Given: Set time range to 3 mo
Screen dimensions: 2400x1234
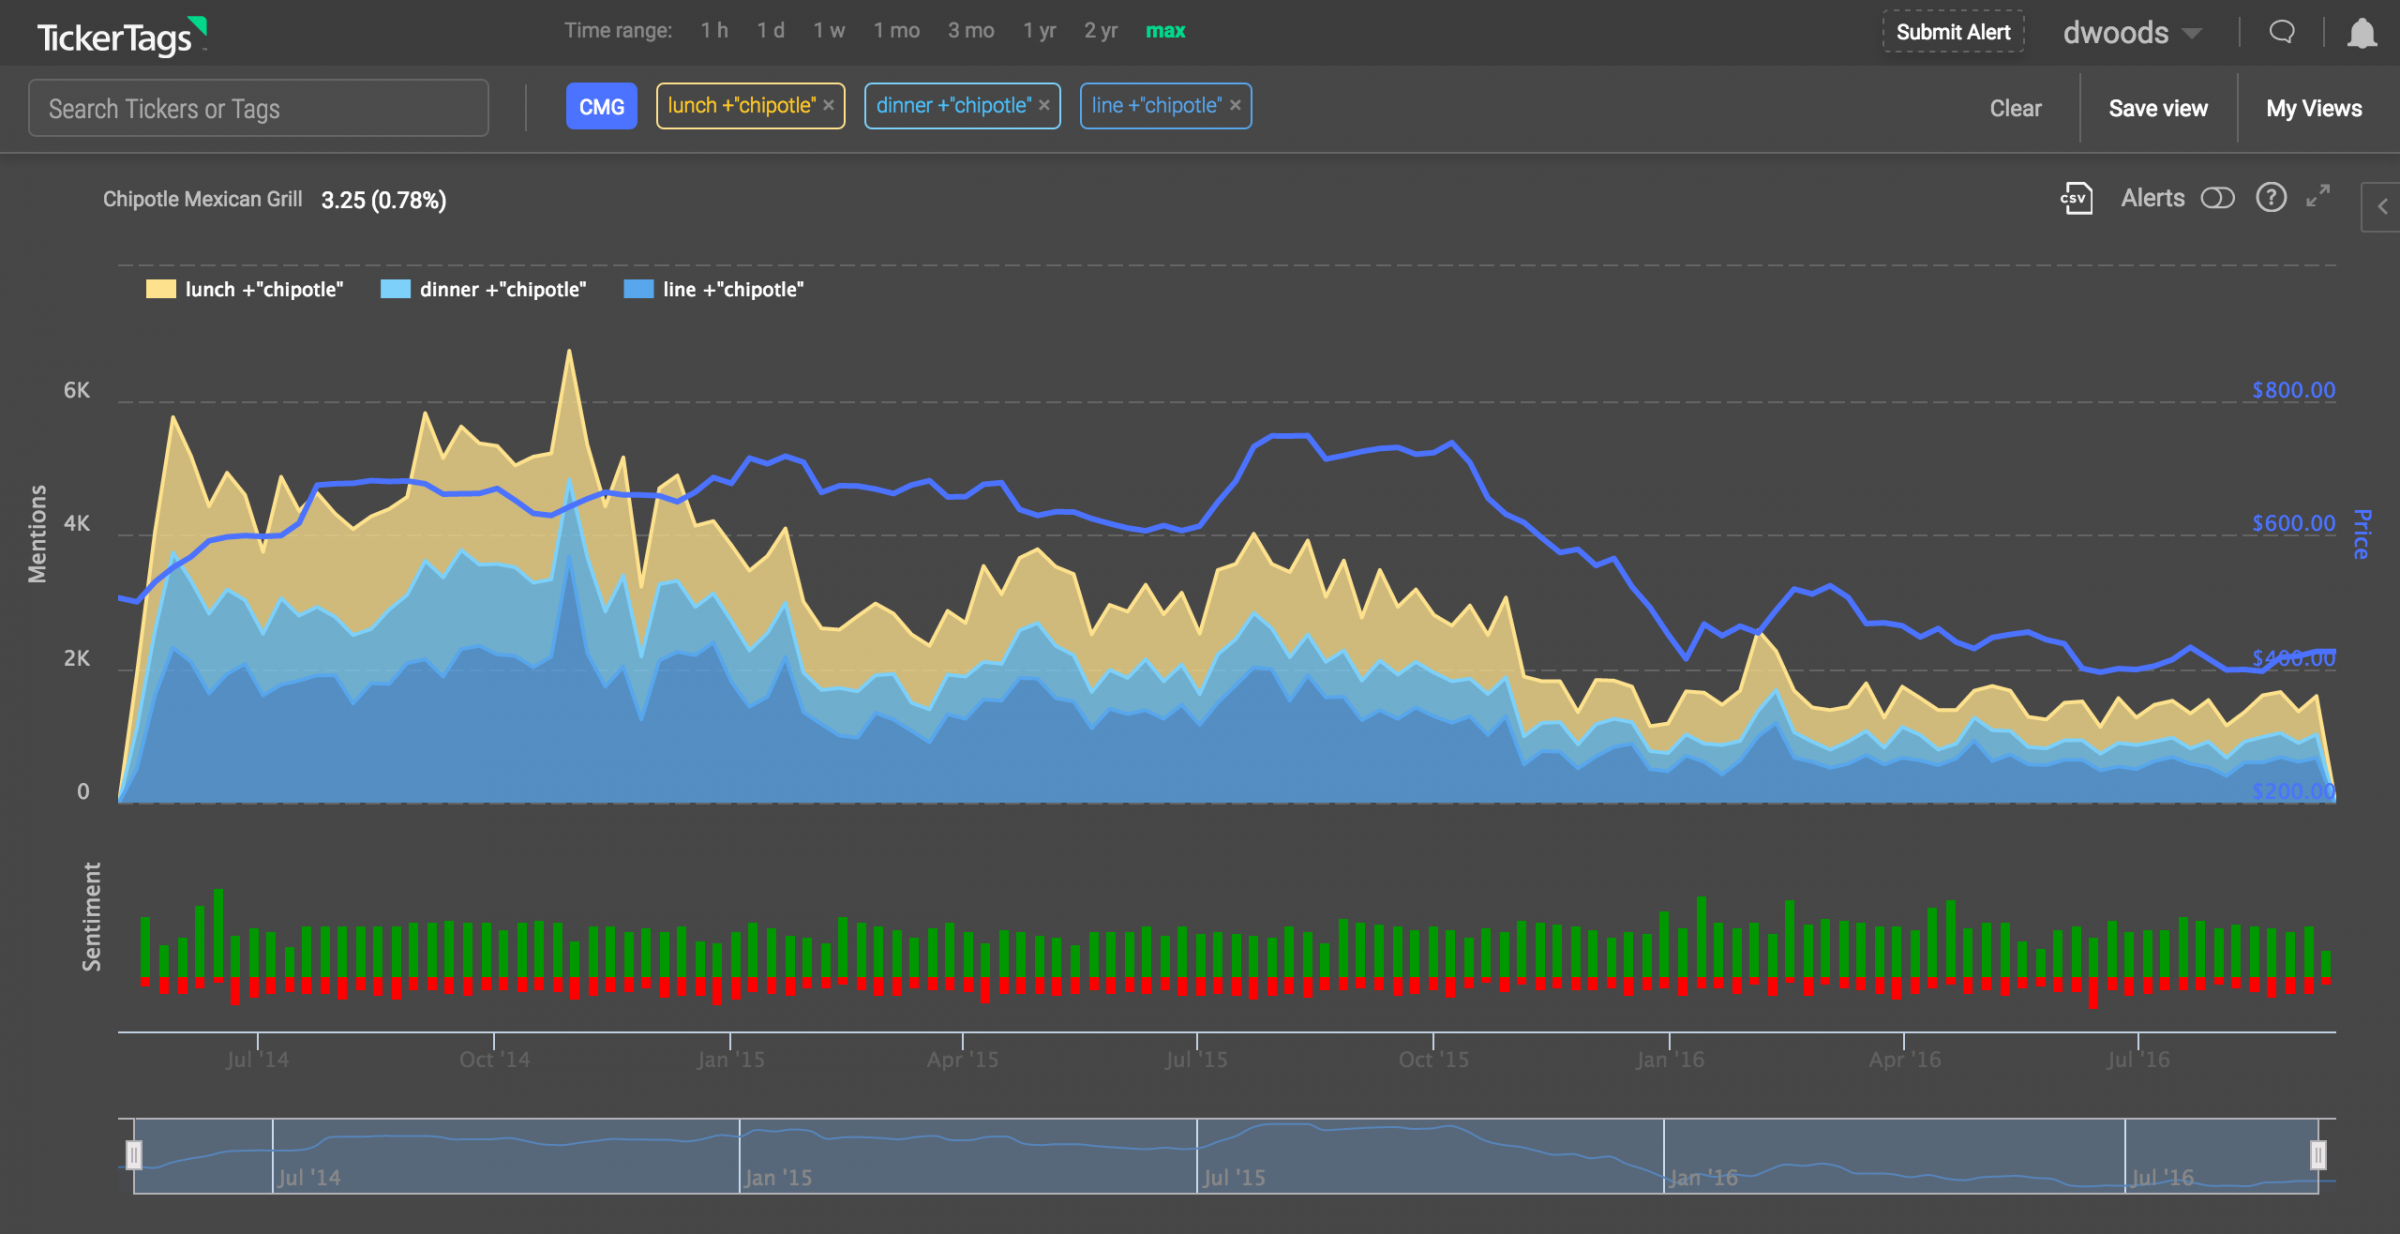Looking at the screenshot, I should 971,31.
